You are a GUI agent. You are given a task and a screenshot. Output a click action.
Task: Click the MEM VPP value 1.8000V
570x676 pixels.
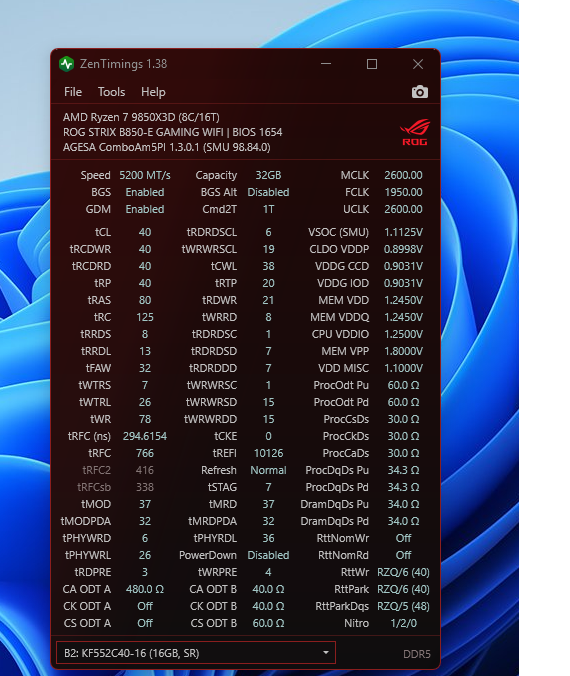(x=403, y=351)
